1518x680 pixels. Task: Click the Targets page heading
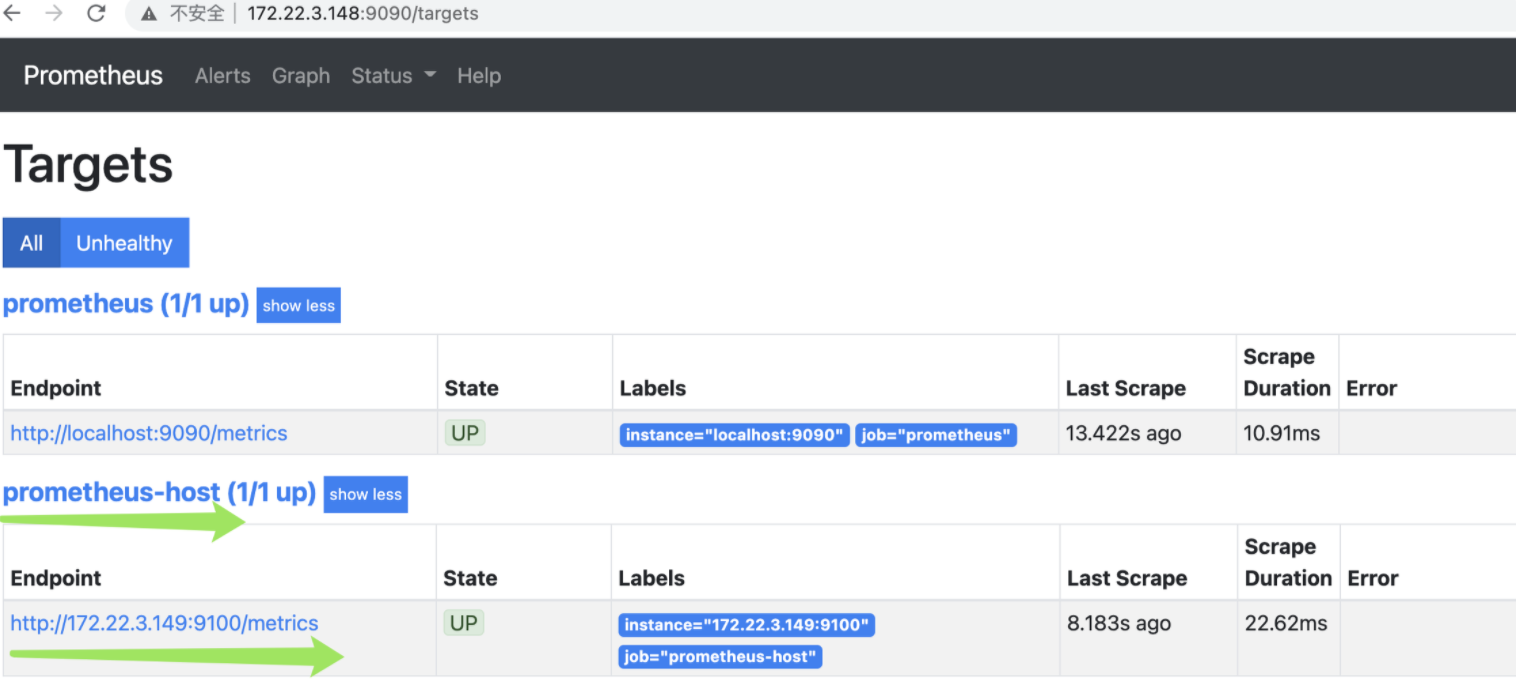tap(89, 165)
